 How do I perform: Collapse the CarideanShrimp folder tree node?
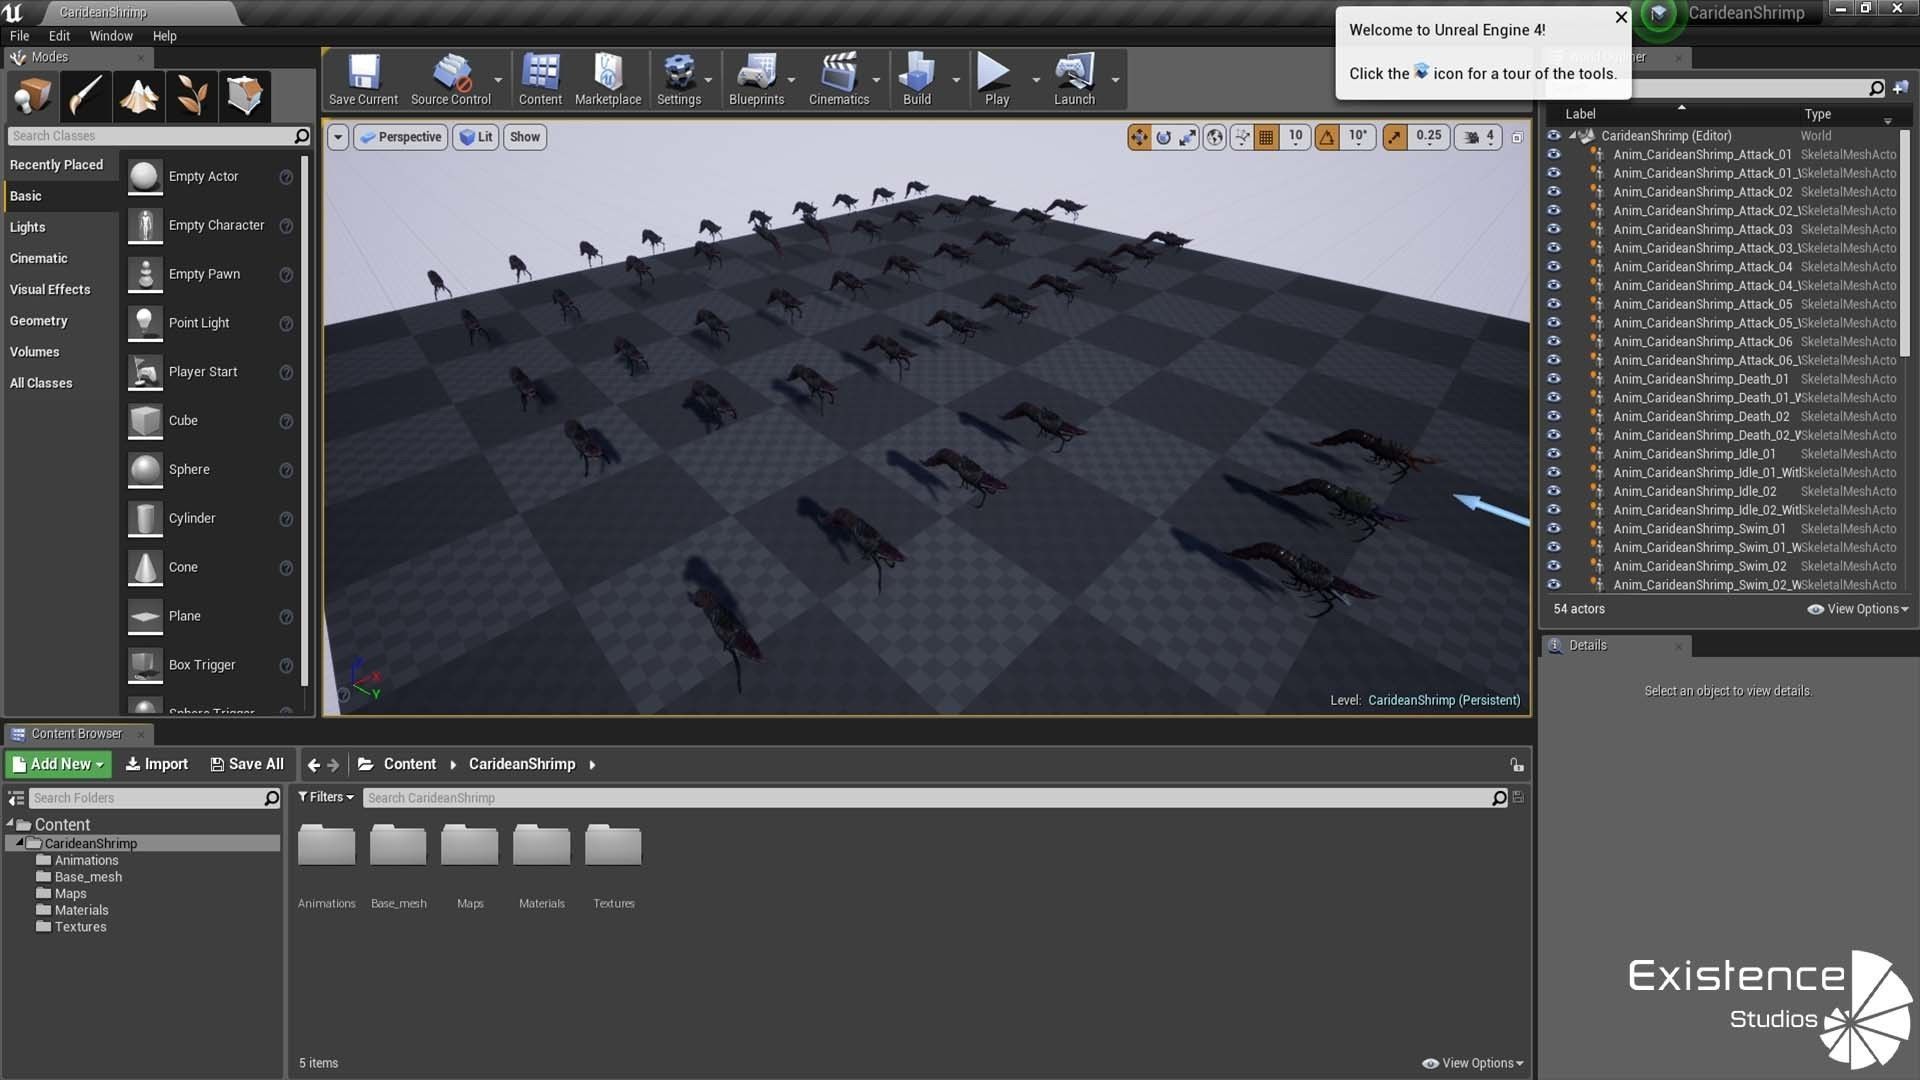coord(19,843)
